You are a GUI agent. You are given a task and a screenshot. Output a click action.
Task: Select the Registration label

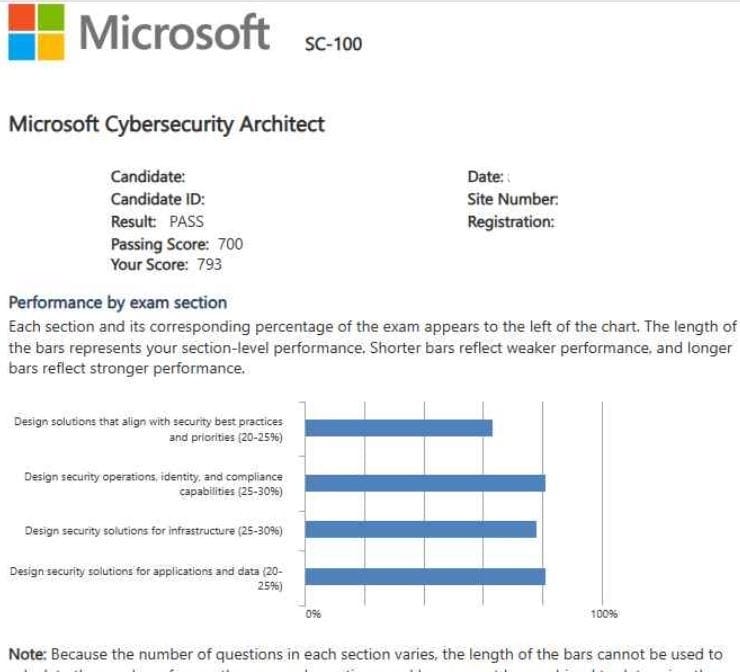tap(511, 221)
